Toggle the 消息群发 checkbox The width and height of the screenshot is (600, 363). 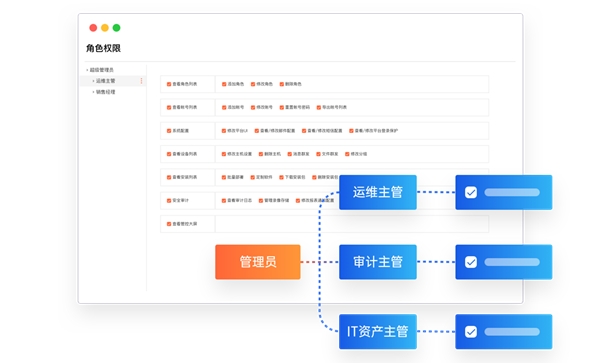[290, 154]
